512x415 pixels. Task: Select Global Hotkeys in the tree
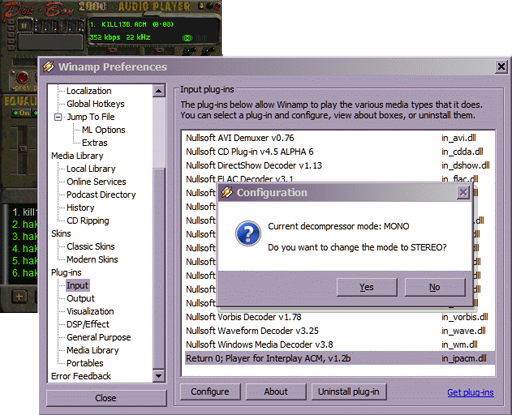point(95,104)
